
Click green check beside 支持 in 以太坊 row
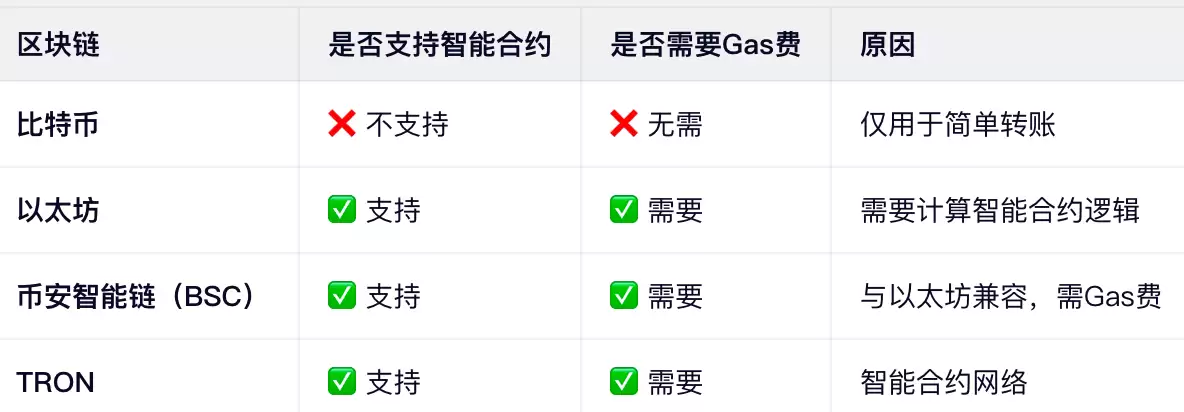tap(342, 210)
